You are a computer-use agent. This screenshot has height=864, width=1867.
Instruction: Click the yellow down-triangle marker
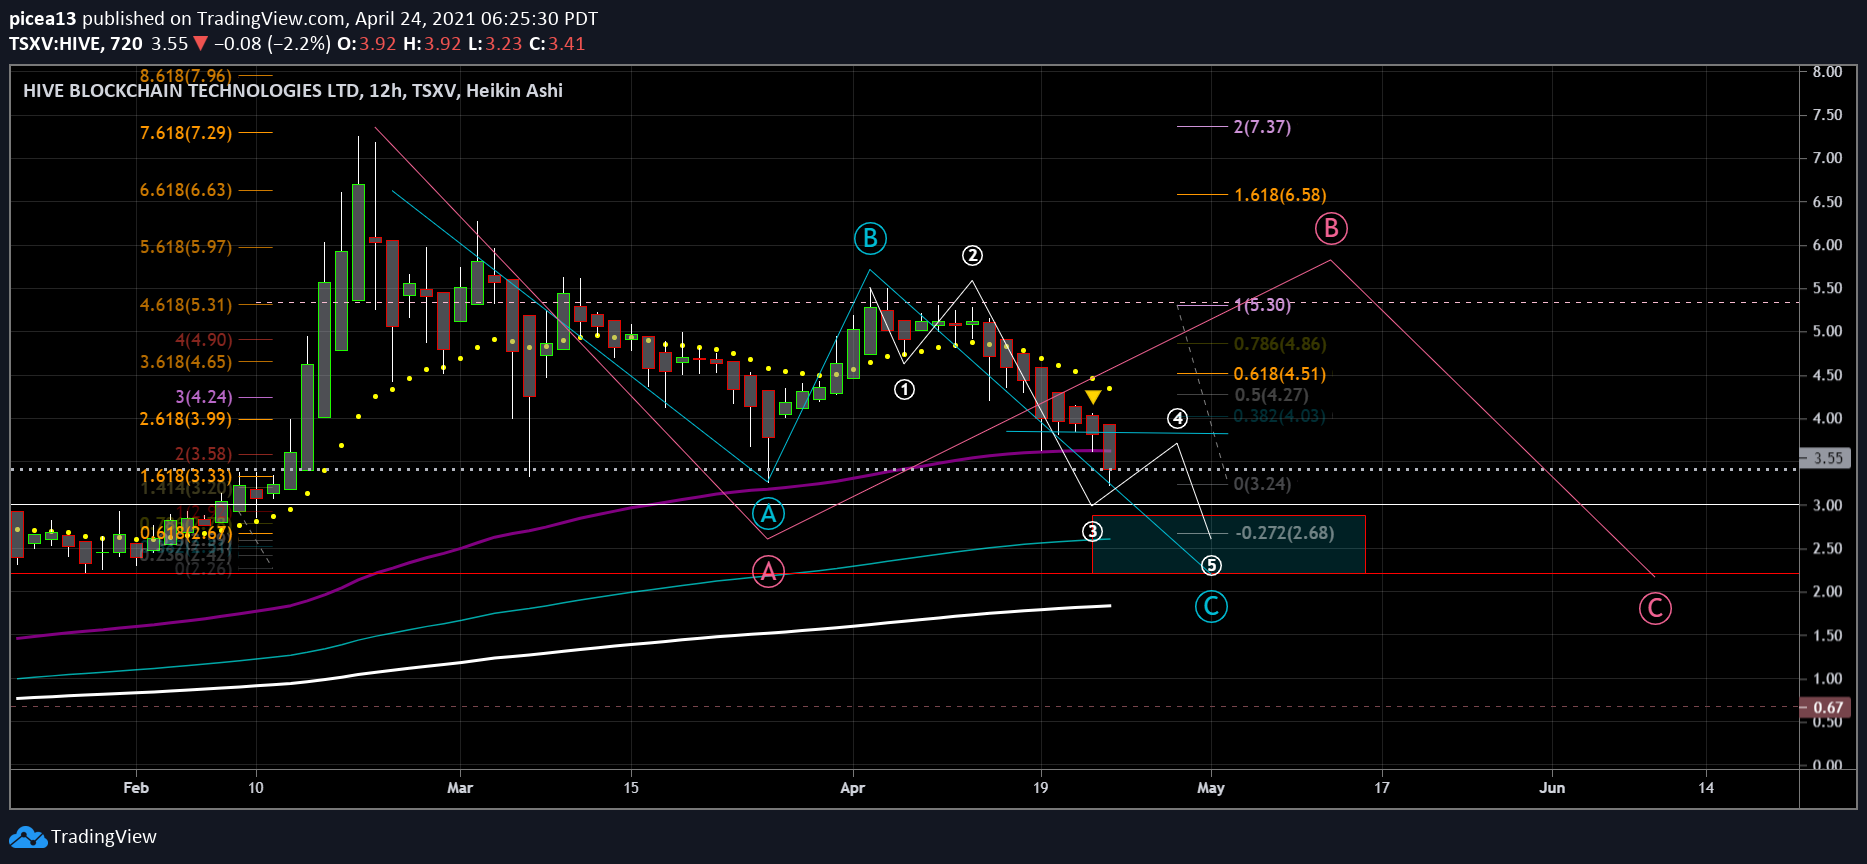pos(1093,397)
